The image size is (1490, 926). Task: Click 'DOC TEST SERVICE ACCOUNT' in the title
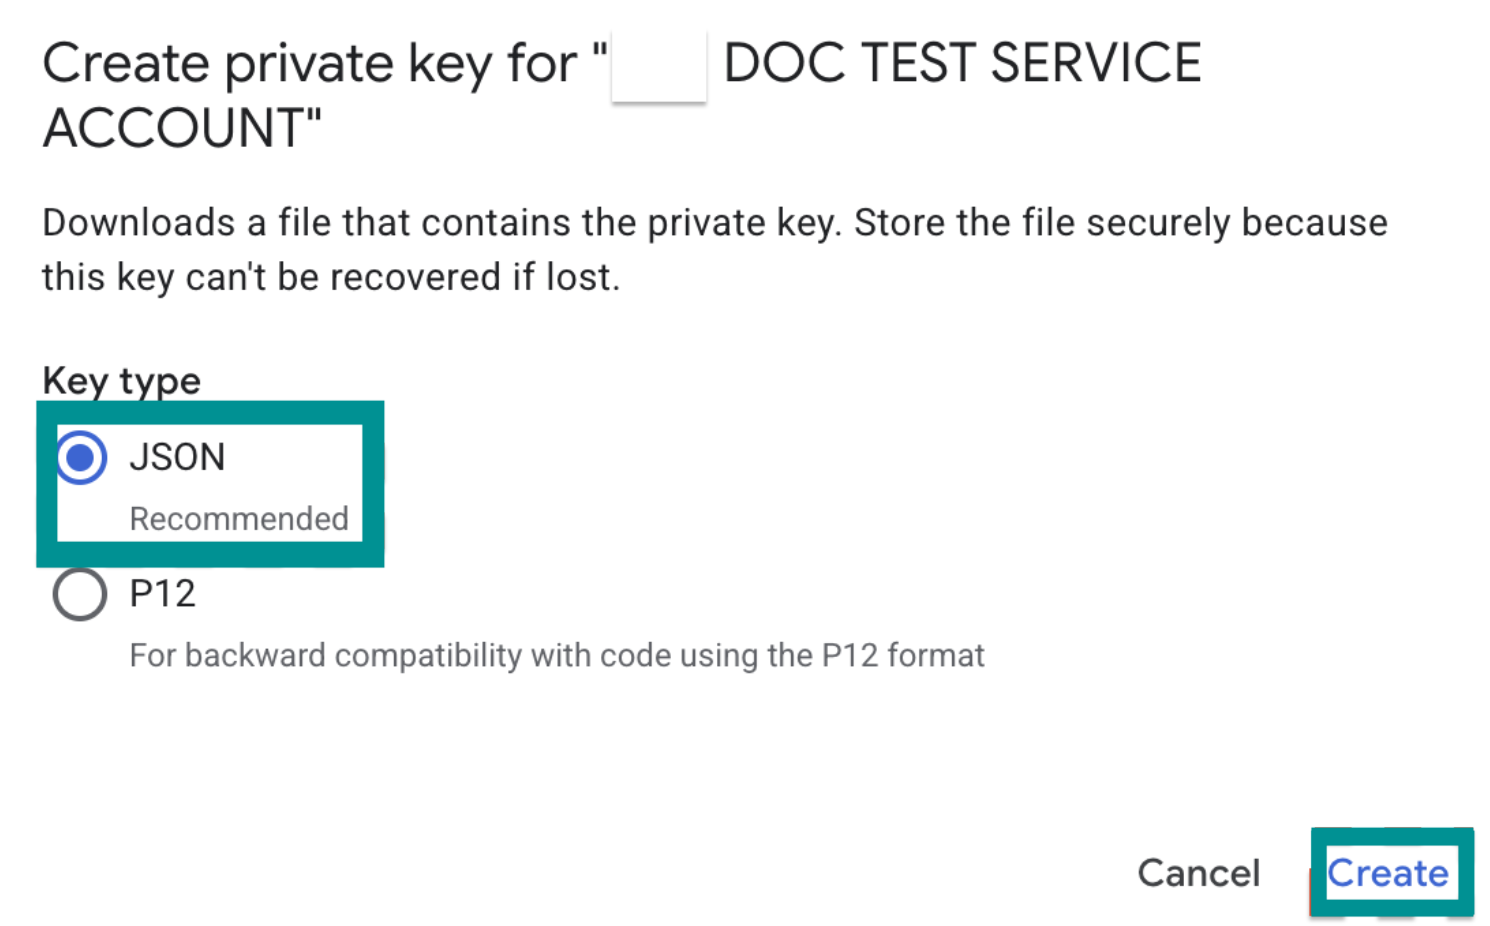[x=958, y=62]
